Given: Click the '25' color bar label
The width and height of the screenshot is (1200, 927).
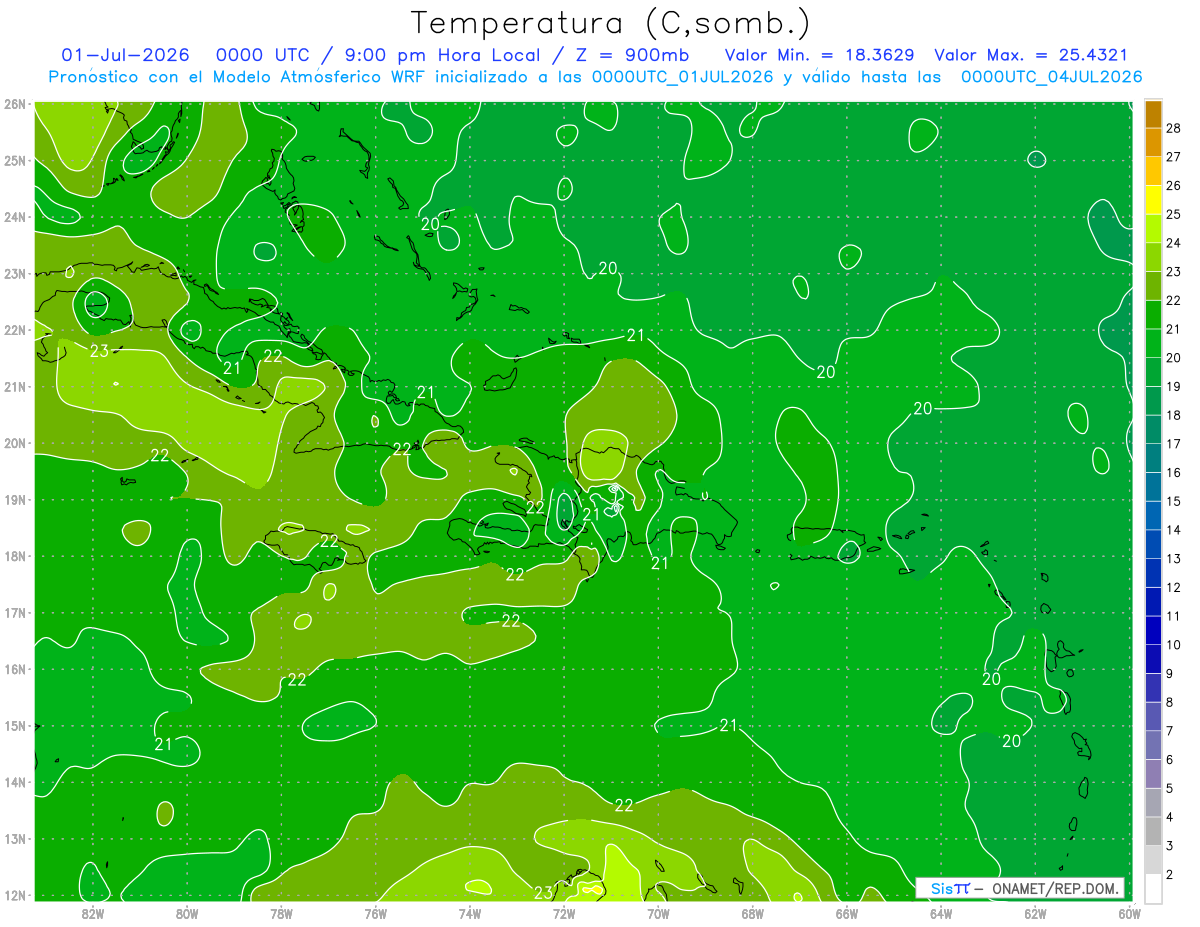Looking at the screenshot, I should pyautogui.click(x=1174, y=214).
